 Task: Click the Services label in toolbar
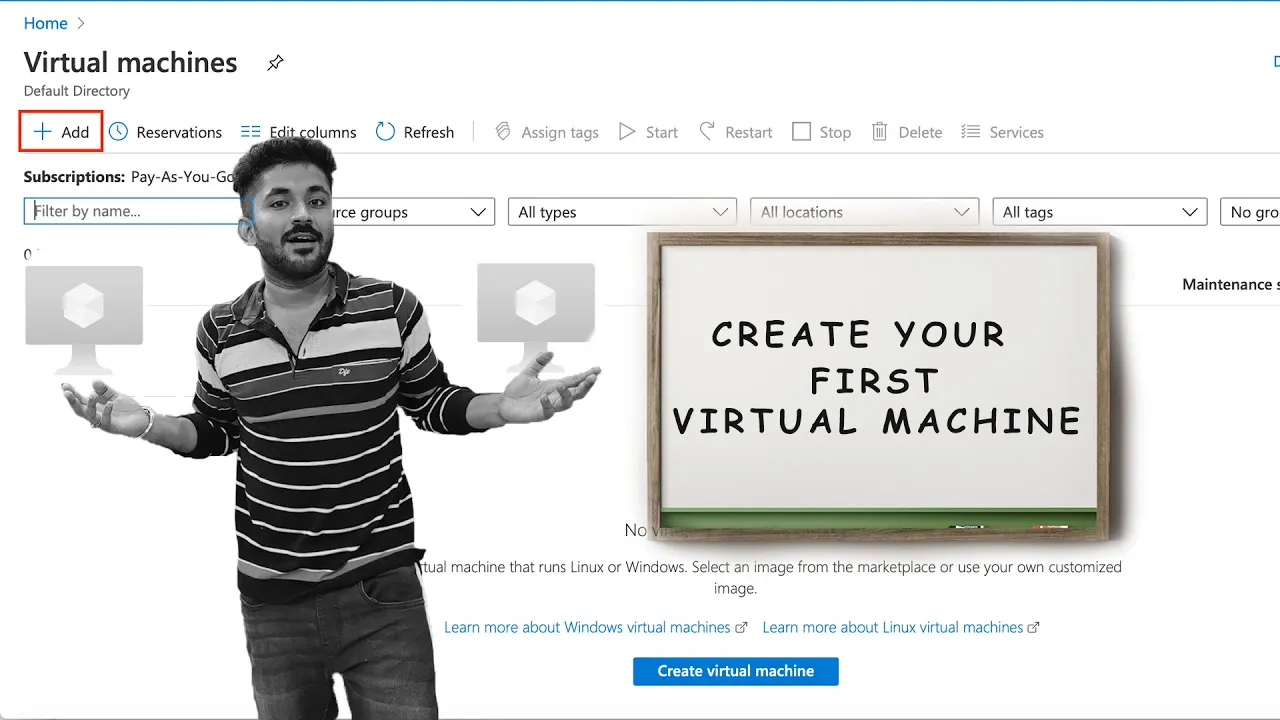[x=1016, y=132]
